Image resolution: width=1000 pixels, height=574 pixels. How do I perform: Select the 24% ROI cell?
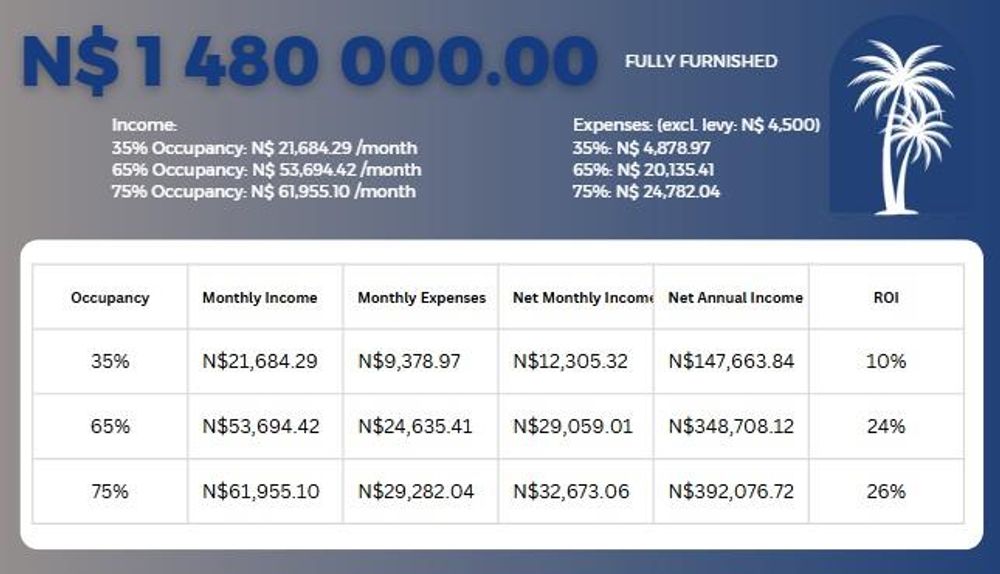[x=886, y=426]
